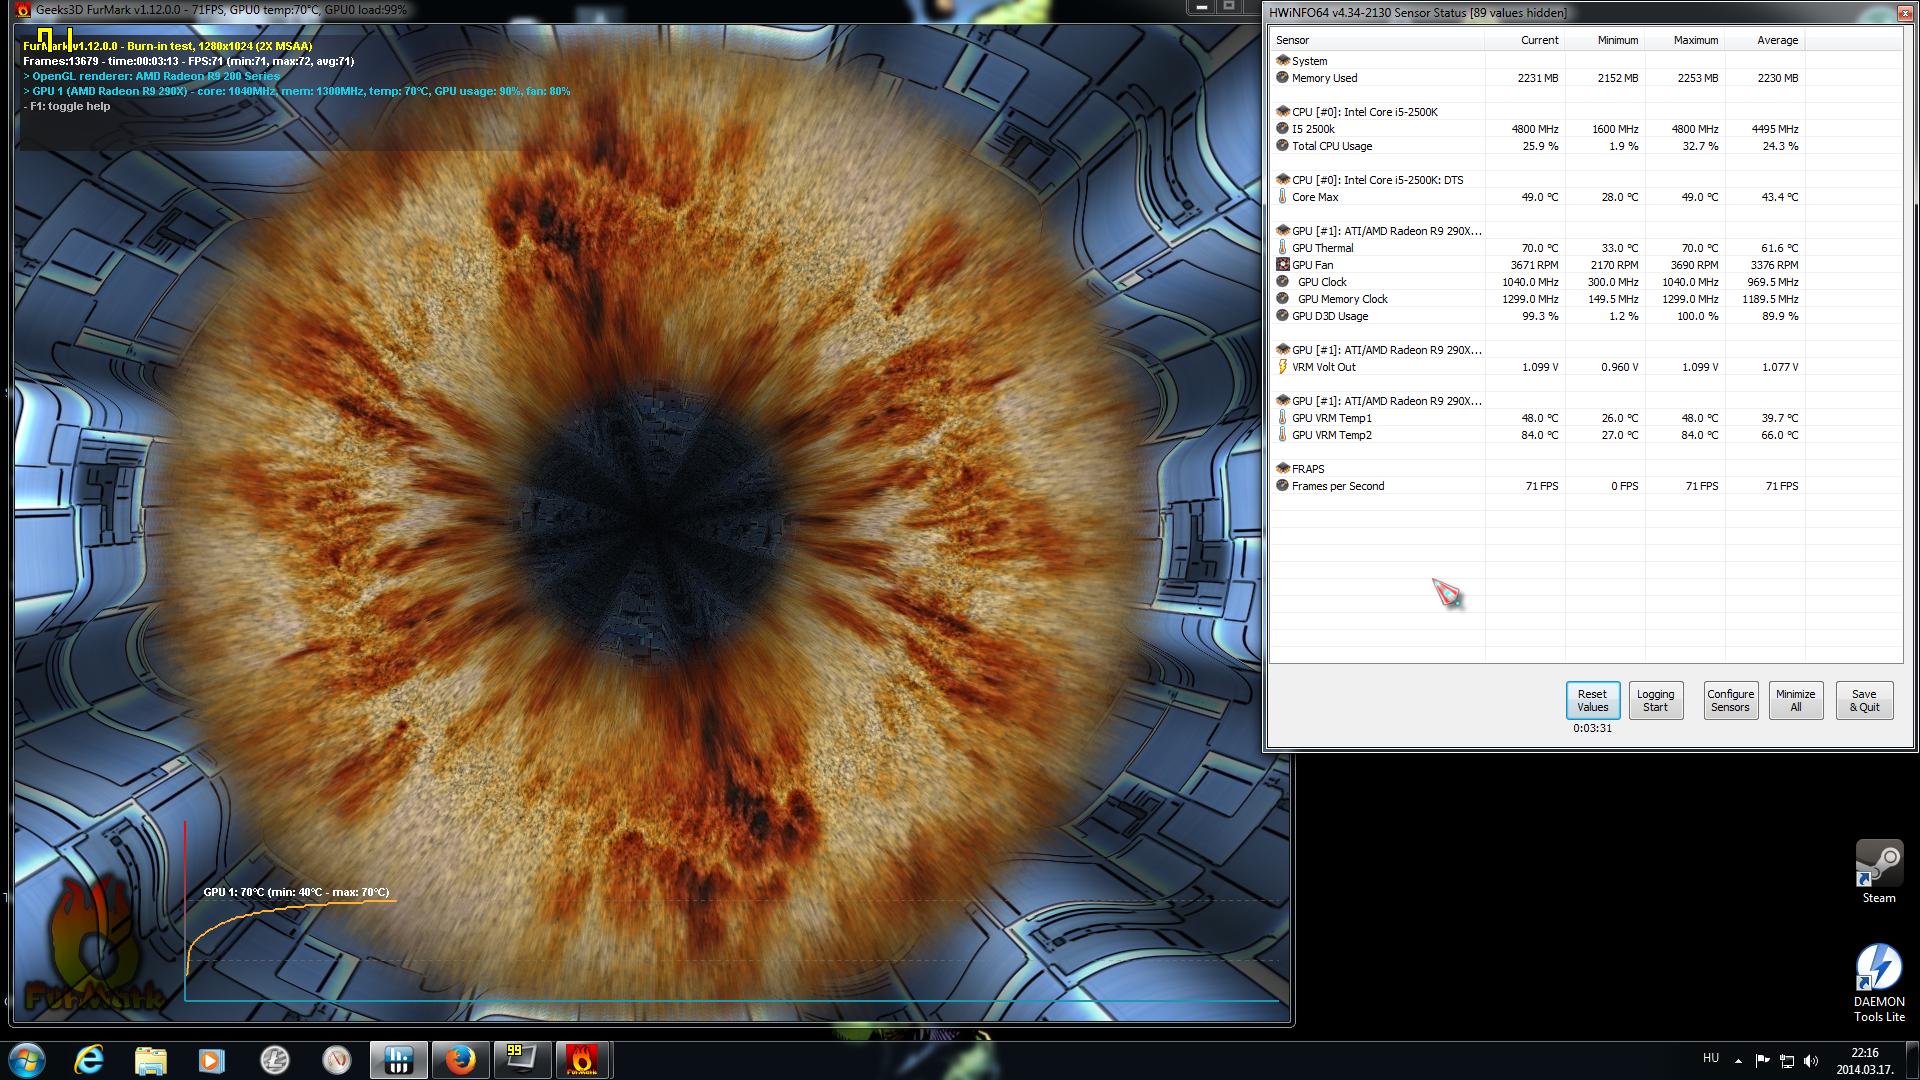Click the Show desktop strip

[1913, 1060]
